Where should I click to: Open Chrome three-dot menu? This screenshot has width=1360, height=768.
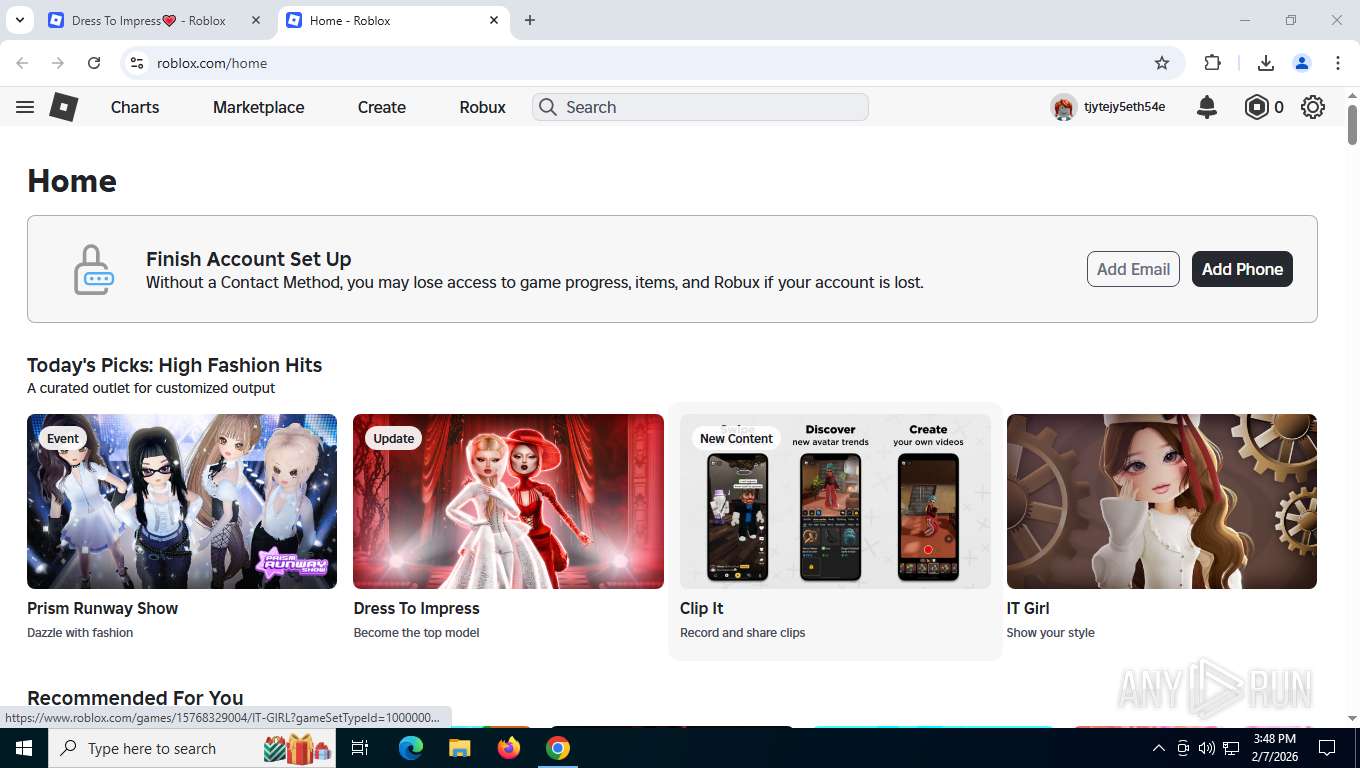[x=1338, y=63]
